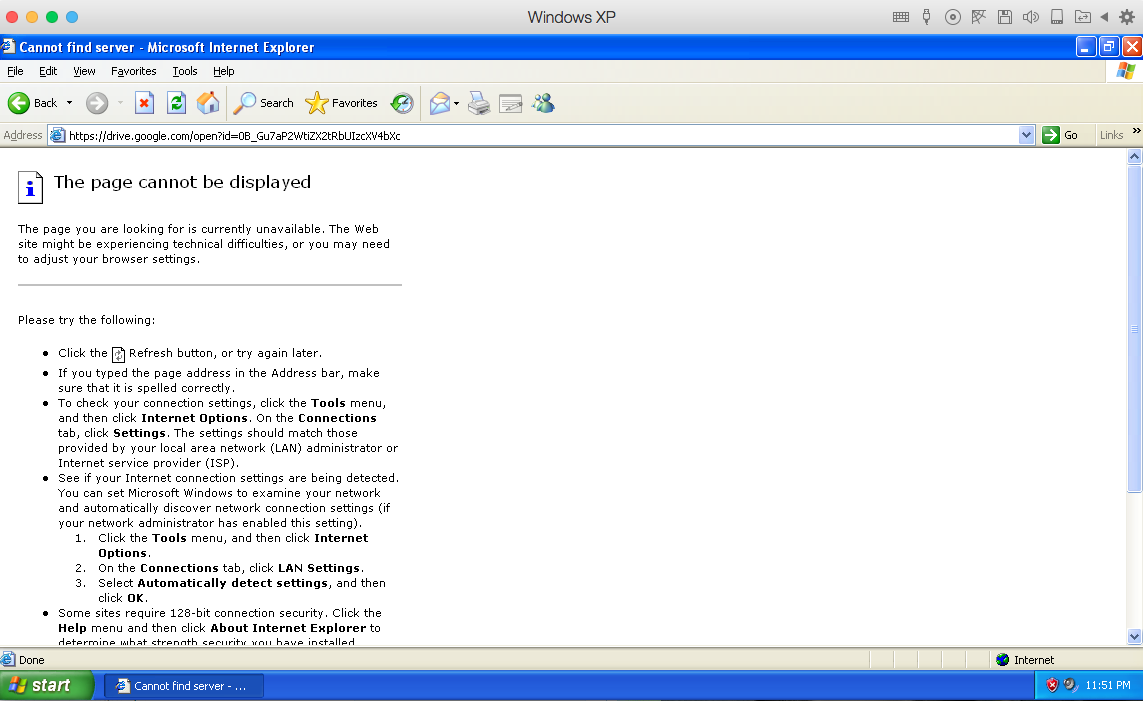The height and width of the screenshot is (701, 1143).
Task: Expand the Mail dropdown arrow
Action: click(x=456, y=103)
